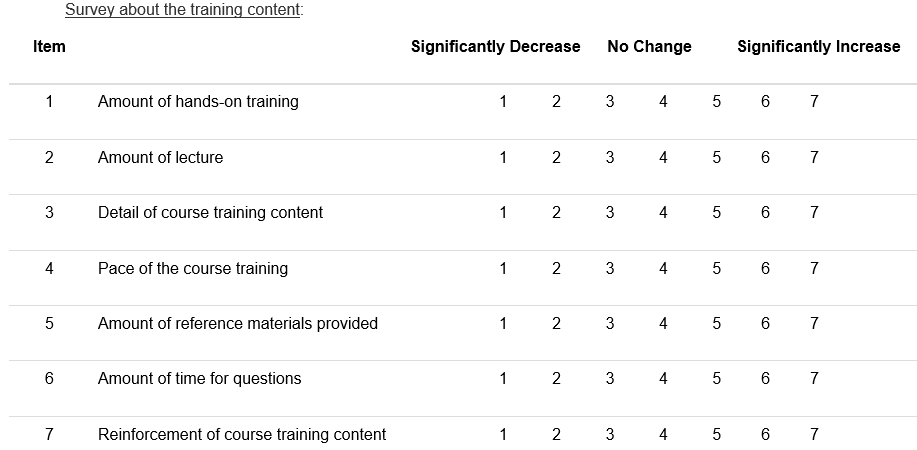Click the 'Survey about the training content' heading
917x450 pixels.
[x=183, y=11]
